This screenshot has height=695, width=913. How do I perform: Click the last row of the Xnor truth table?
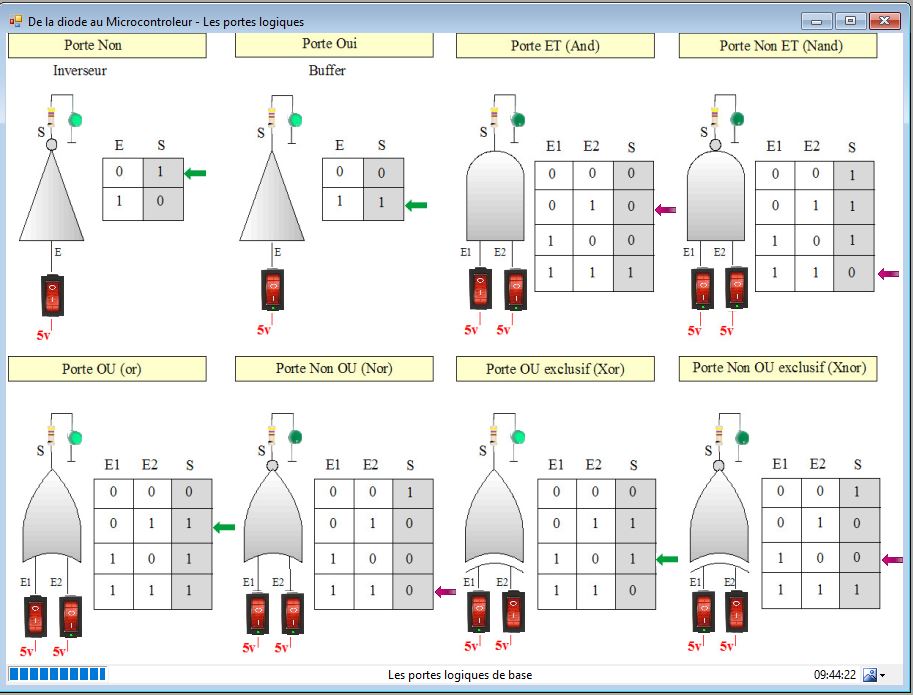[820, 590]
